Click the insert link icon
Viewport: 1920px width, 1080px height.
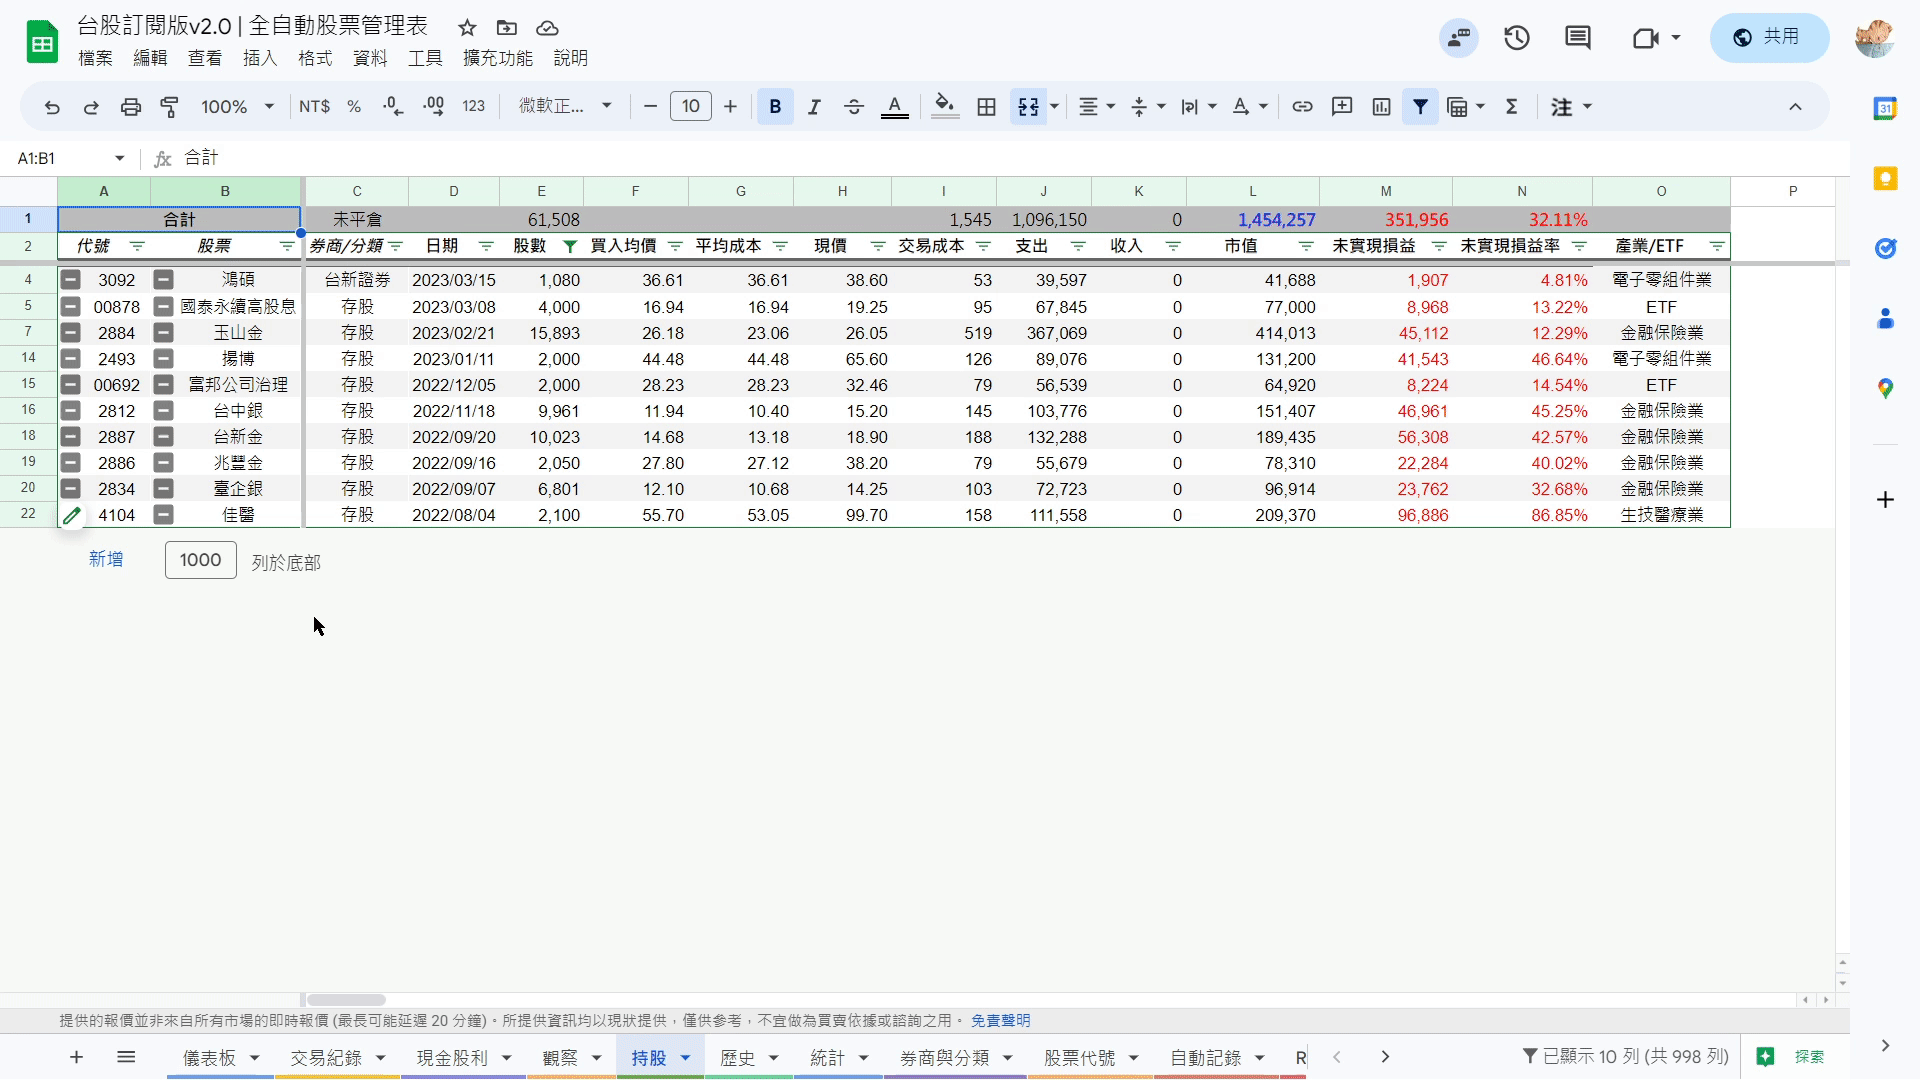(x=1302, y=107)
